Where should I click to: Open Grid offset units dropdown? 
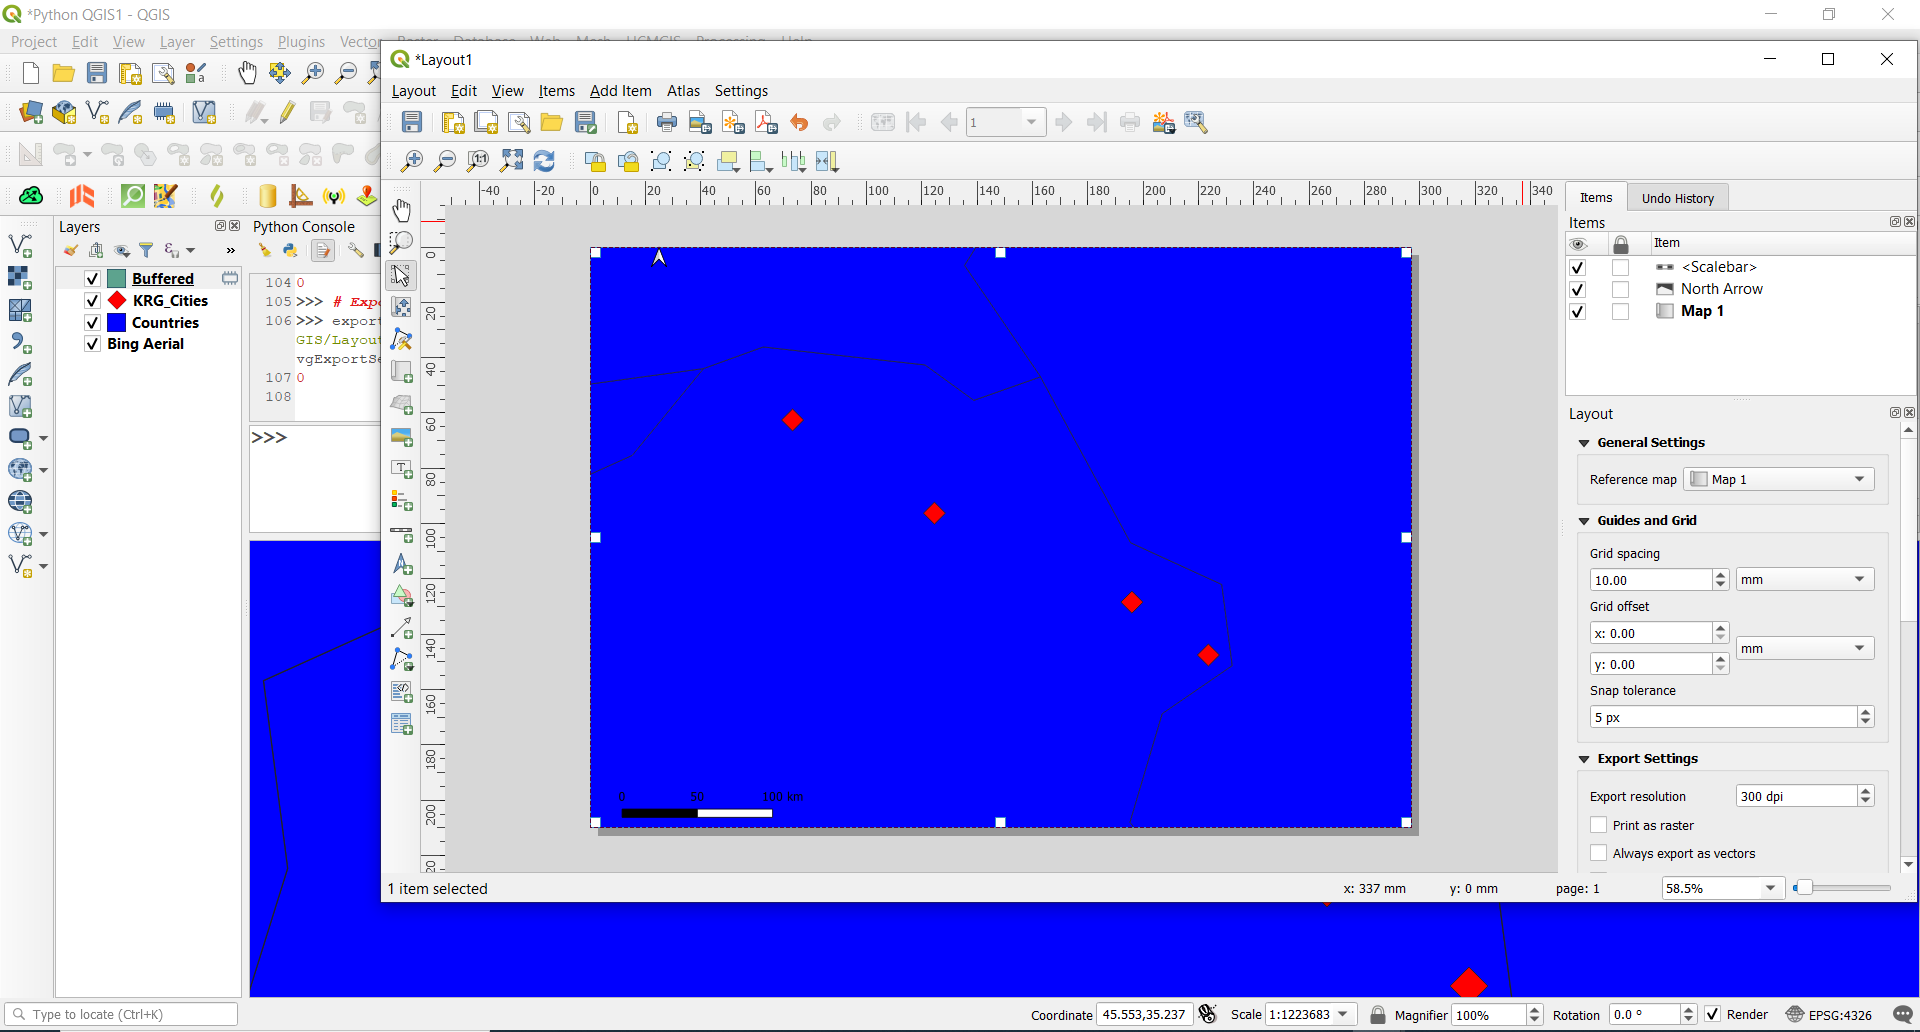click(1805, 648)
